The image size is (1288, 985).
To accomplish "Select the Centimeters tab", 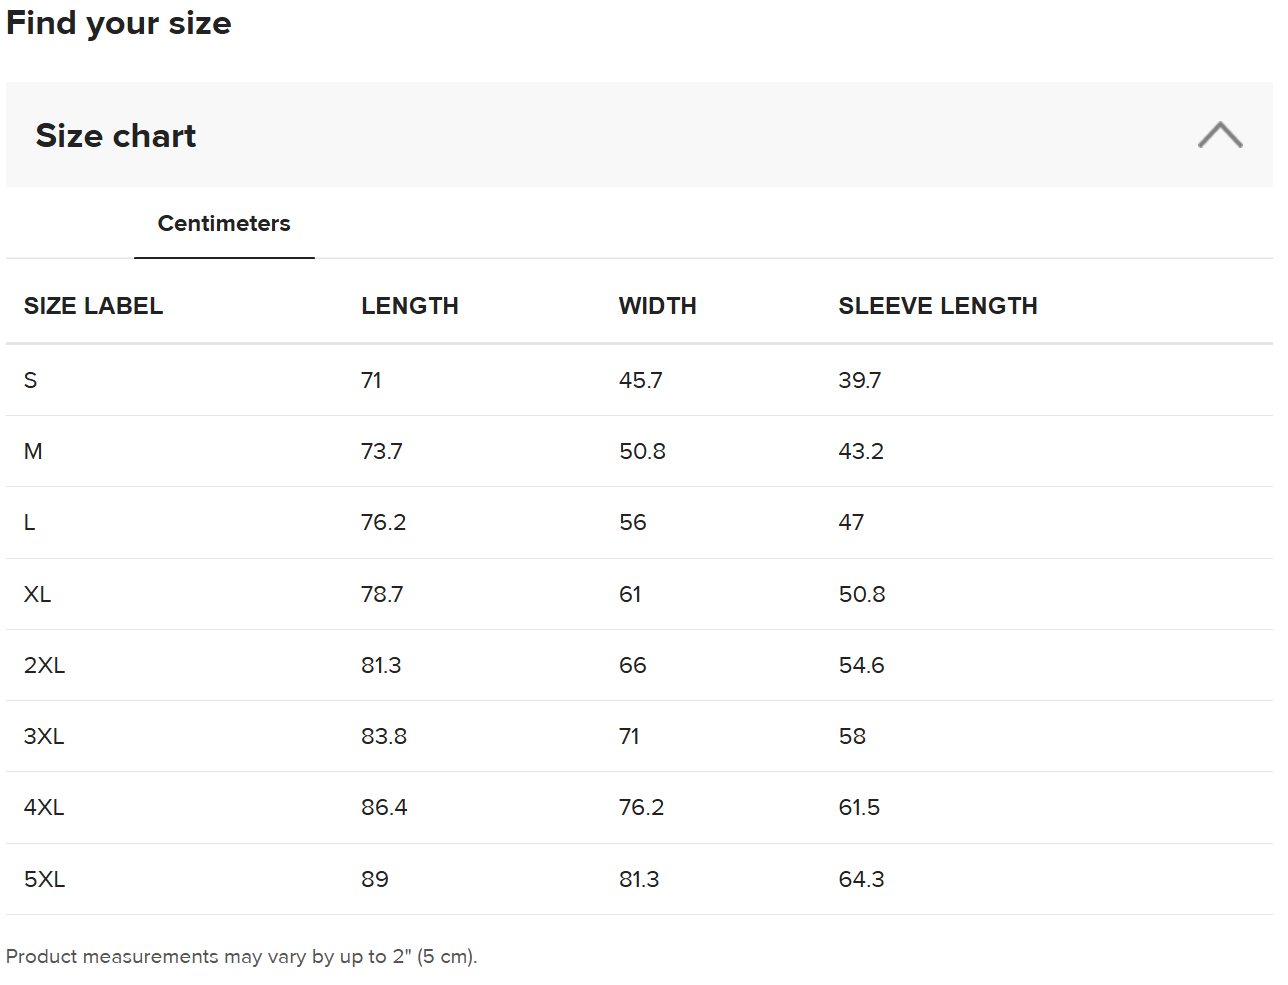I will pyautogui.click(x=224, y=224).
